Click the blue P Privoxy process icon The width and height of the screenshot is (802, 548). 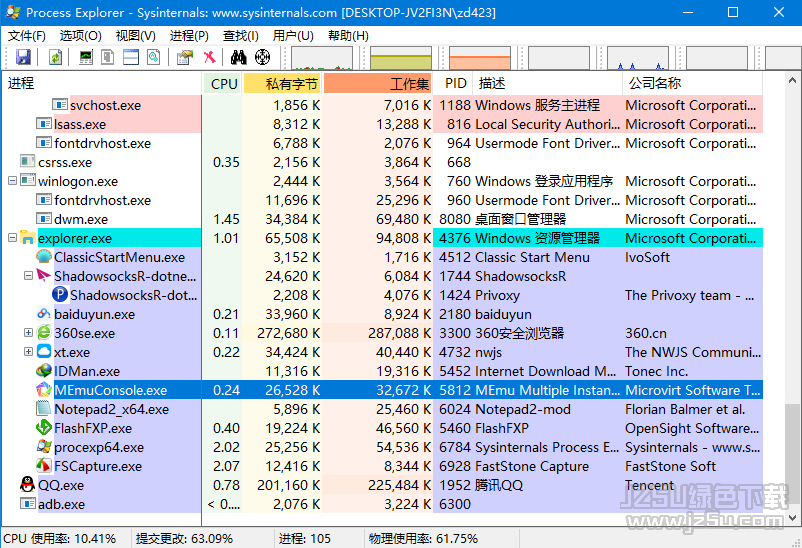[x=60, y=295]
